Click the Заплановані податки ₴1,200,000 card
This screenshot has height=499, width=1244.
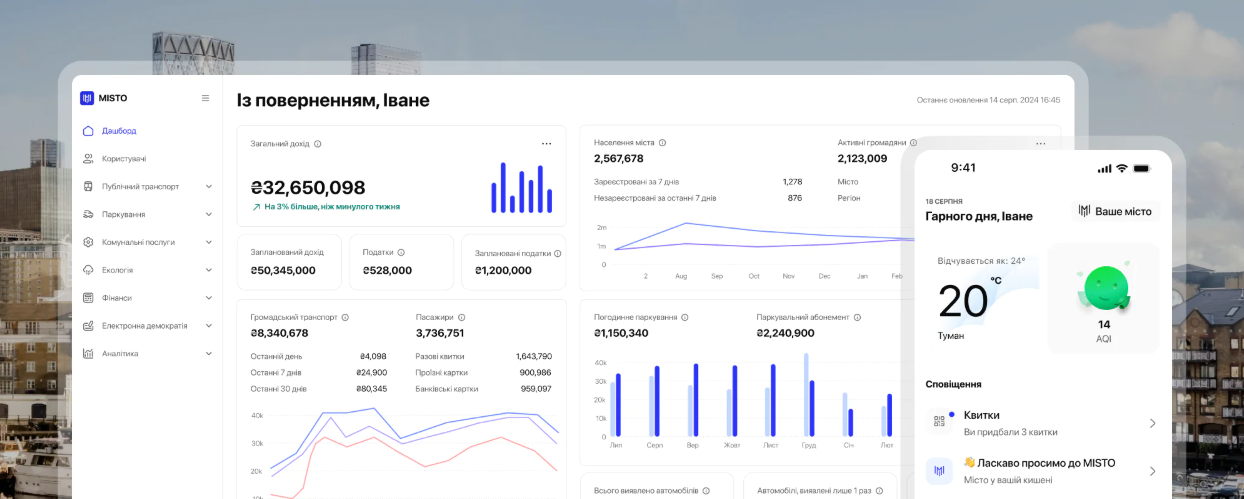pos(513,263)
